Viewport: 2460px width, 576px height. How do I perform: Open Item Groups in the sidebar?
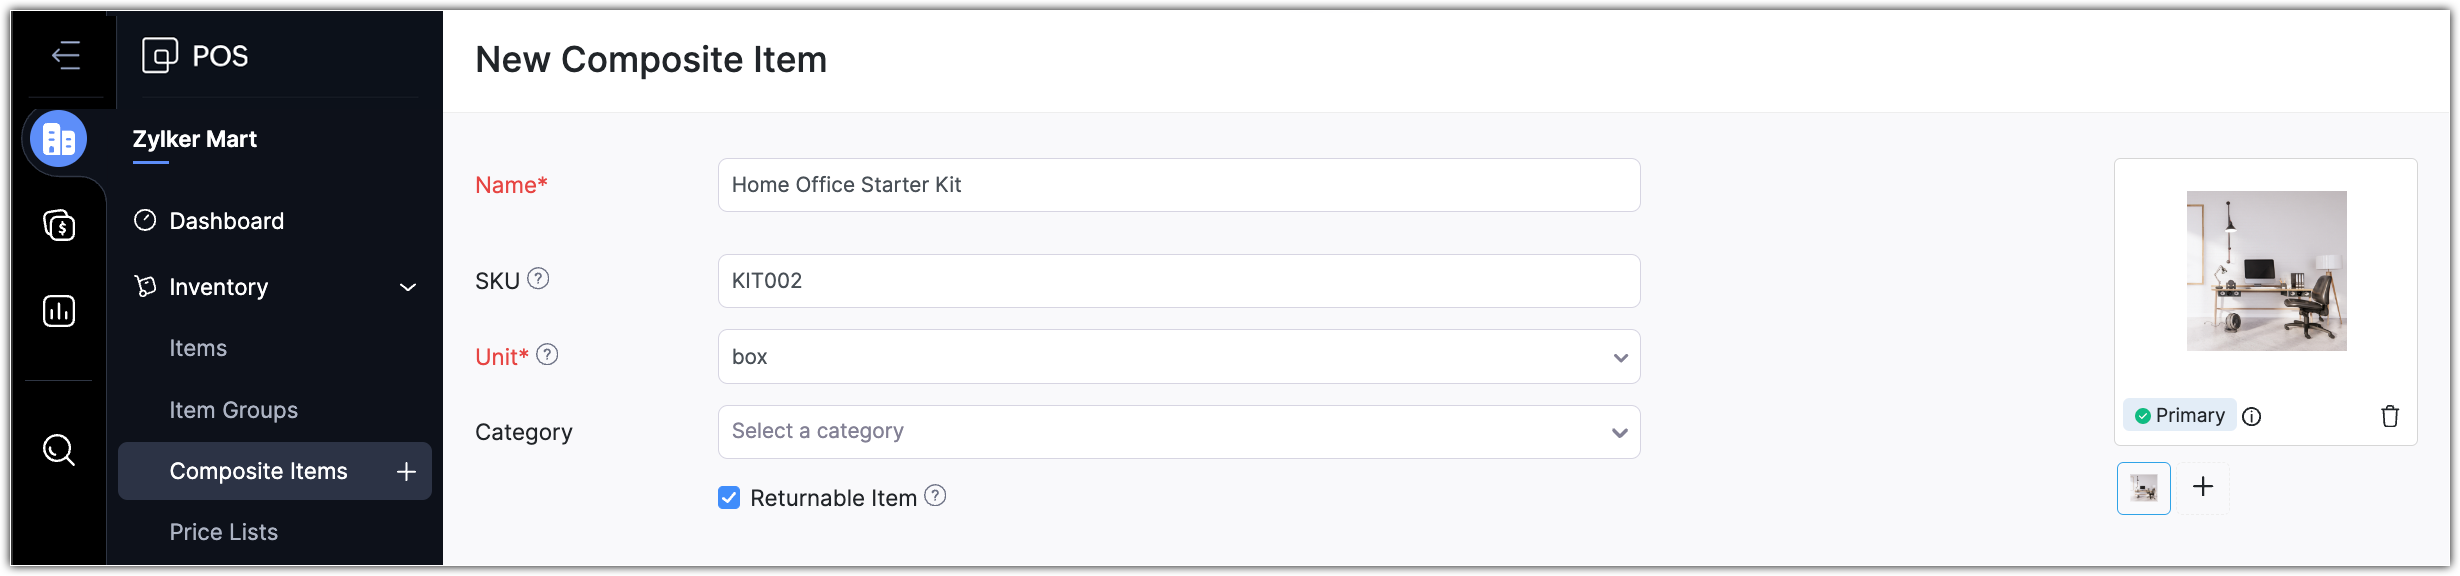pyautogui.click(x=233, y=410)
